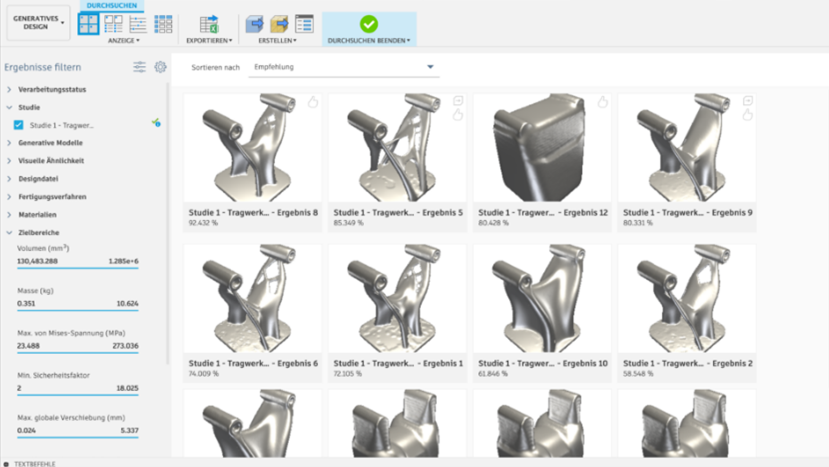Open the Anzeige dropdown menu
The width and height of the screenshot is (829, 467).
click(x=124, y=40)
